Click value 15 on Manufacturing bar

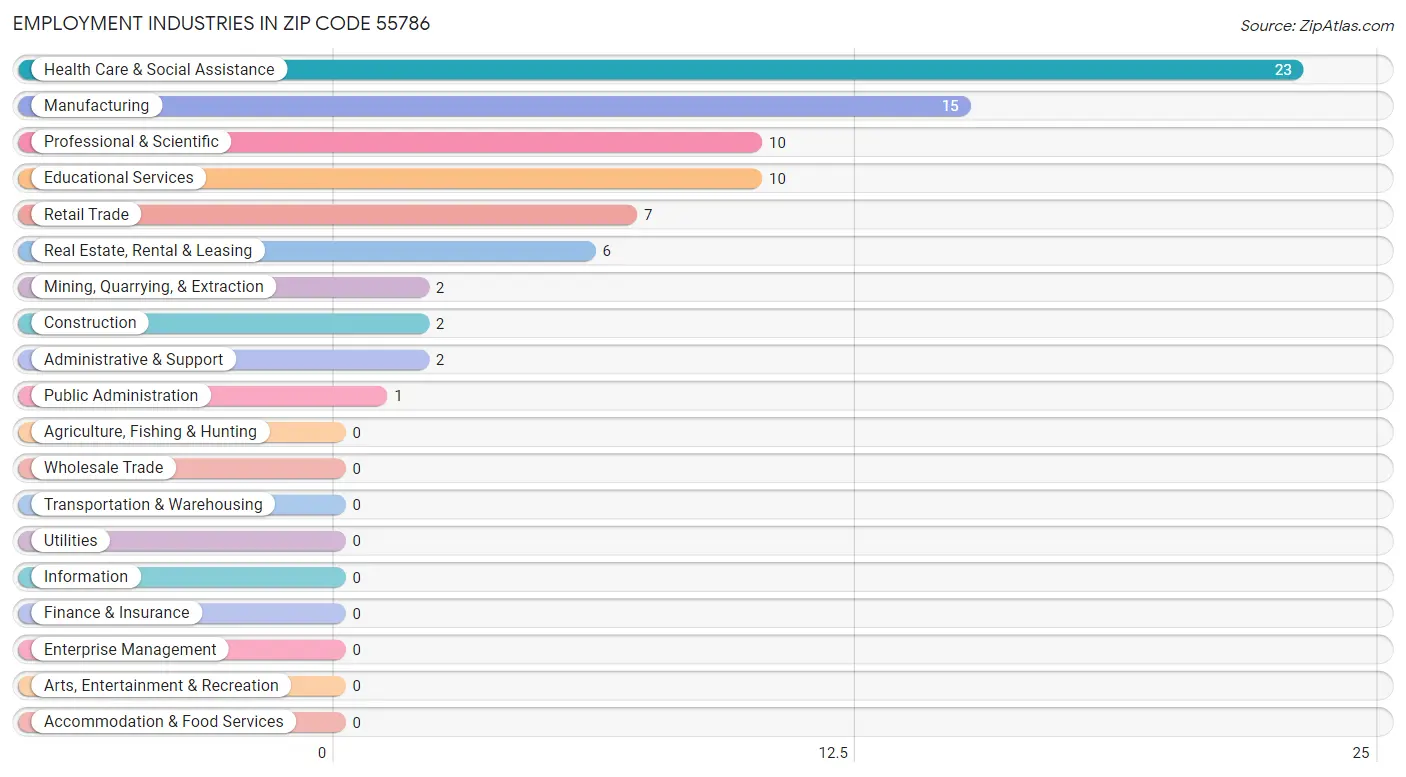click(950, 106)
